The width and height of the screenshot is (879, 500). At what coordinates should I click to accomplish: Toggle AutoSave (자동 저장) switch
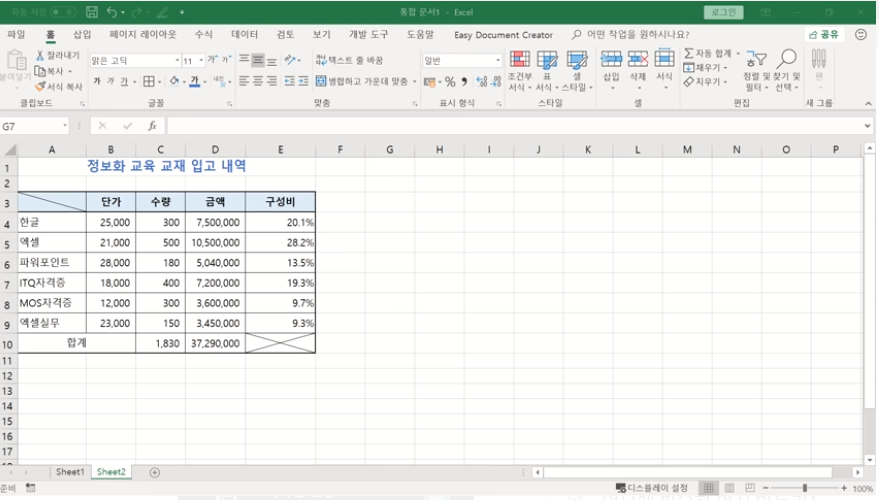[x=63, y=12]
